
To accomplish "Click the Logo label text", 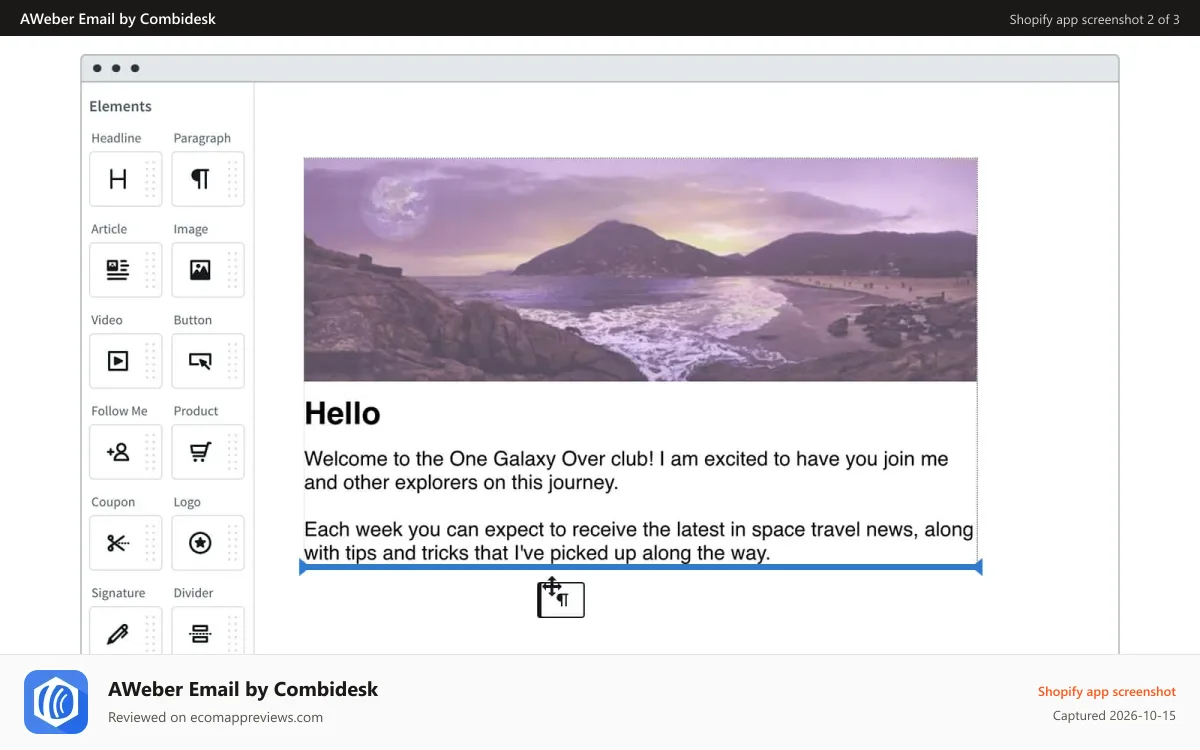I will click(187, 502).
